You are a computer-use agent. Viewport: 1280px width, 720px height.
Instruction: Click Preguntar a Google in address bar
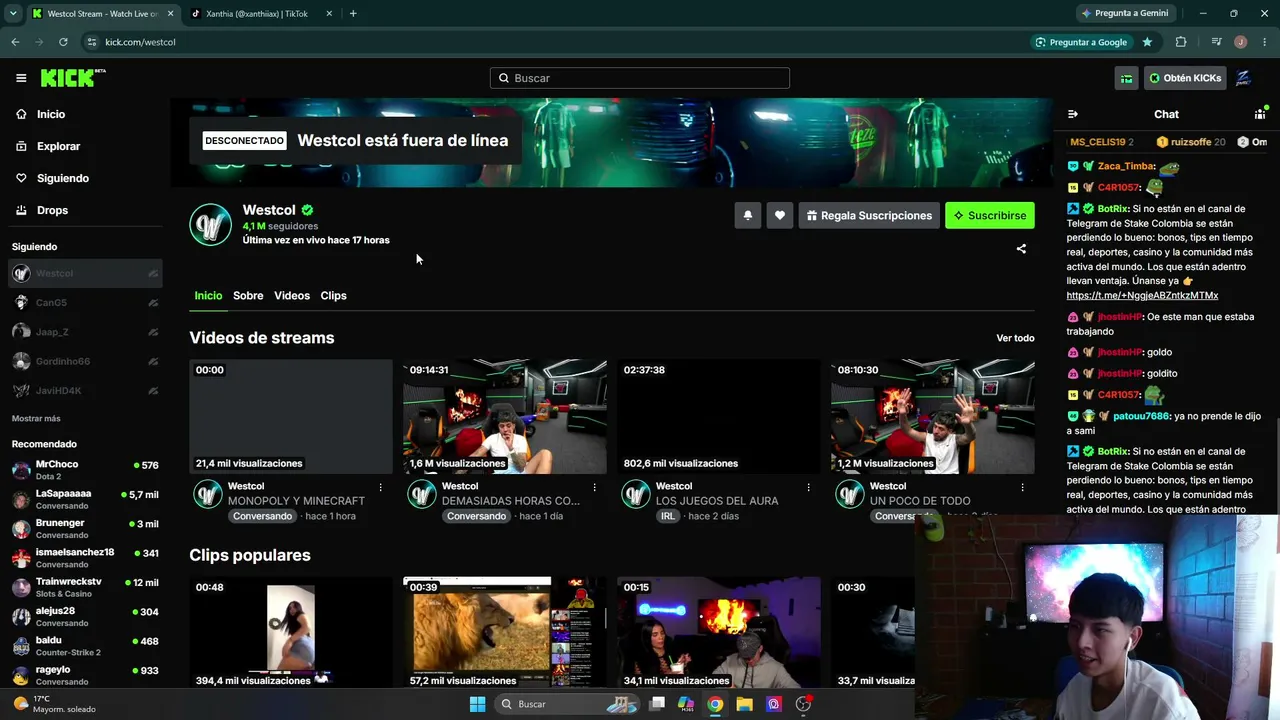[x=1080, y=42]
